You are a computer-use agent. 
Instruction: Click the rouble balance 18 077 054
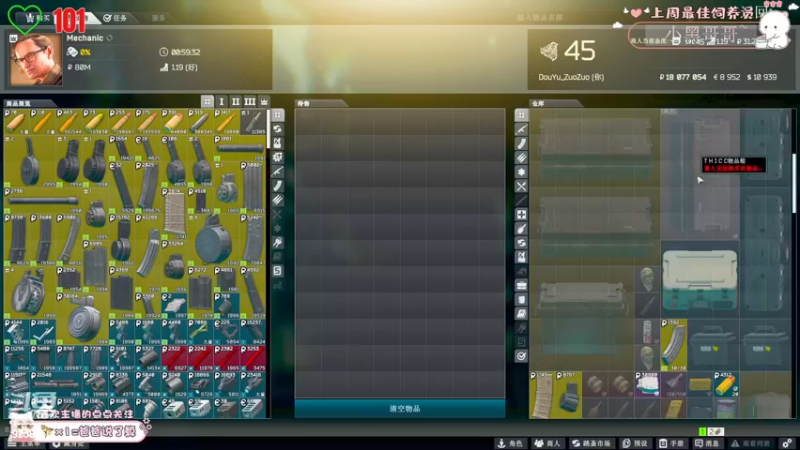pyautogui.click(x=683, y=77)
